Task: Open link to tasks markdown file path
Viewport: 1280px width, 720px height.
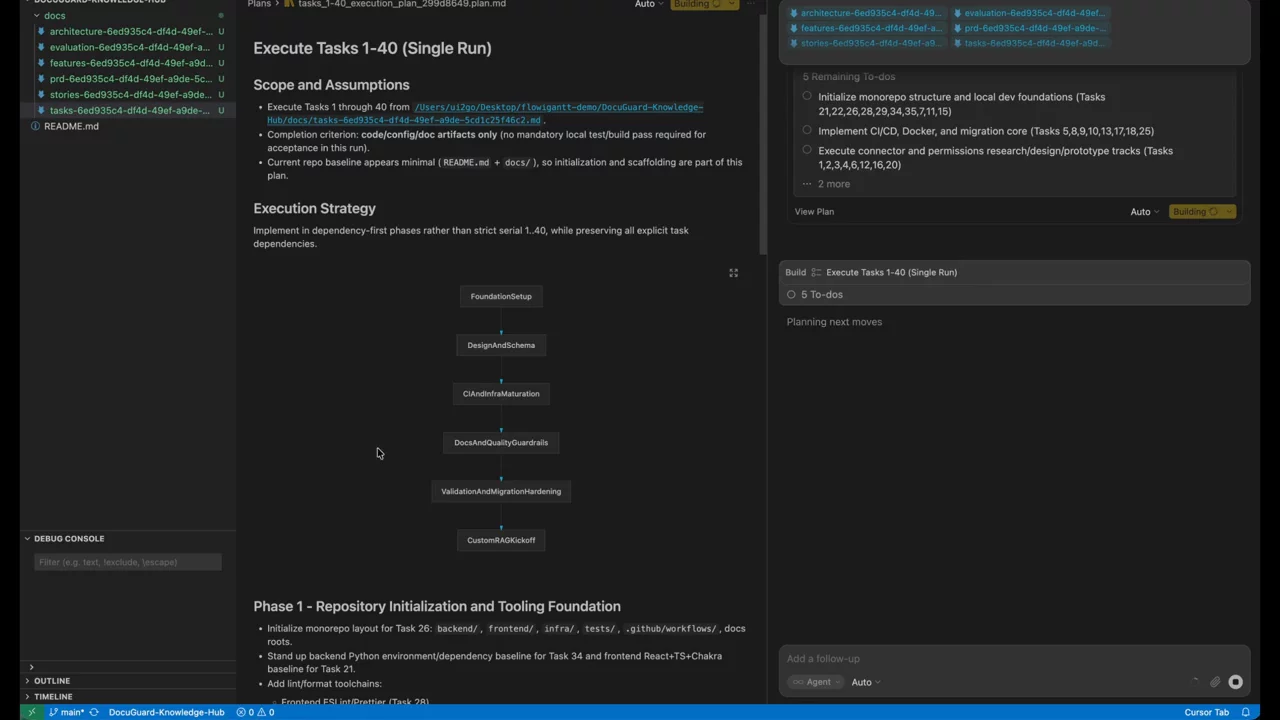Action: pyautogui.click(x=485, y=113)
